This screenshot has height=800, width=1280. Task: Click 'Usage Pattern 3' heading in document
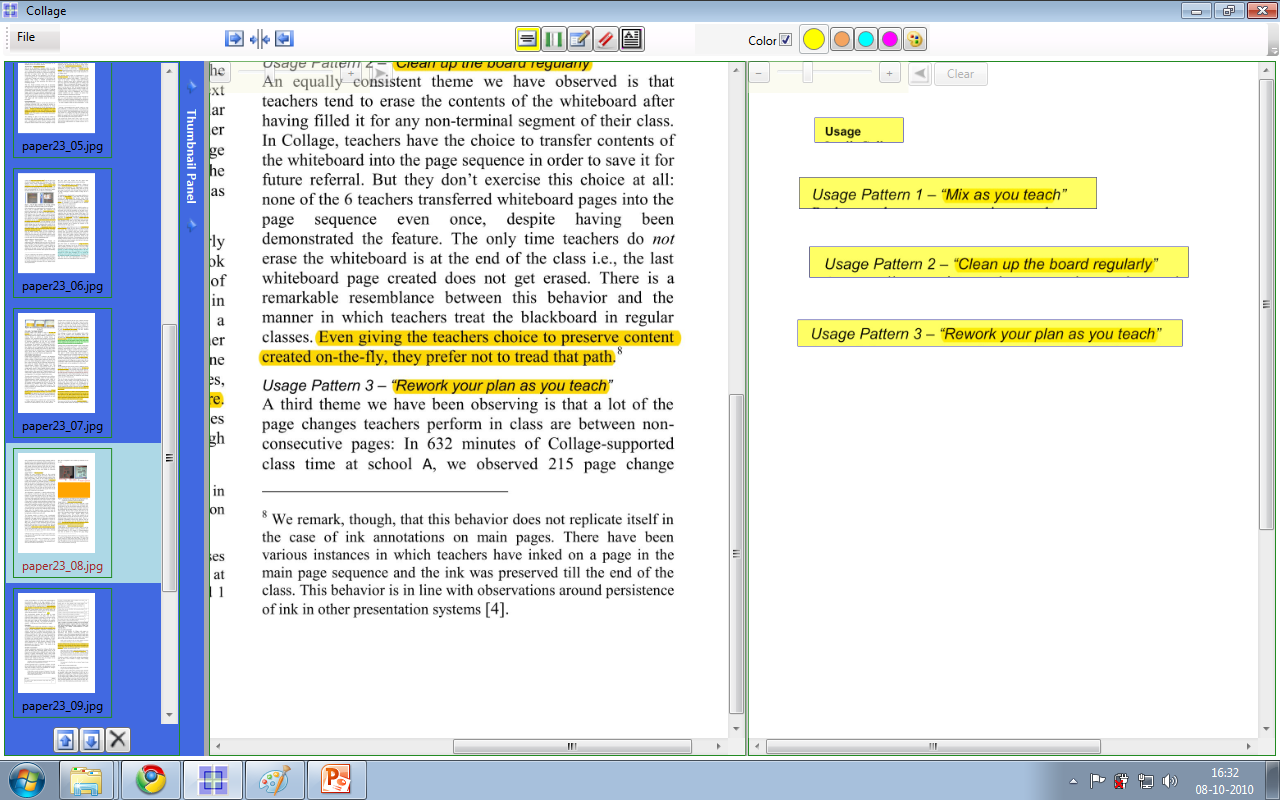coord(437,385)
